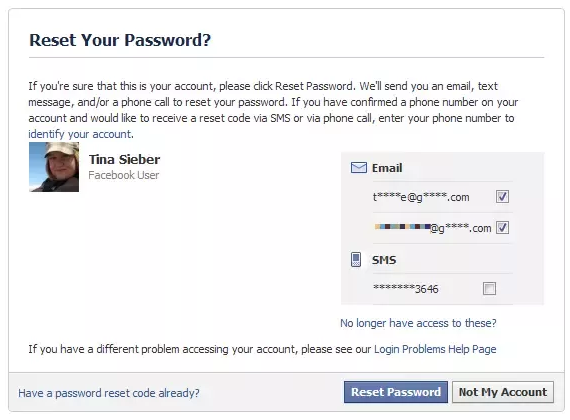Open 'No longer have access to these?' link
570x420 pixels.
click(418, 323)
